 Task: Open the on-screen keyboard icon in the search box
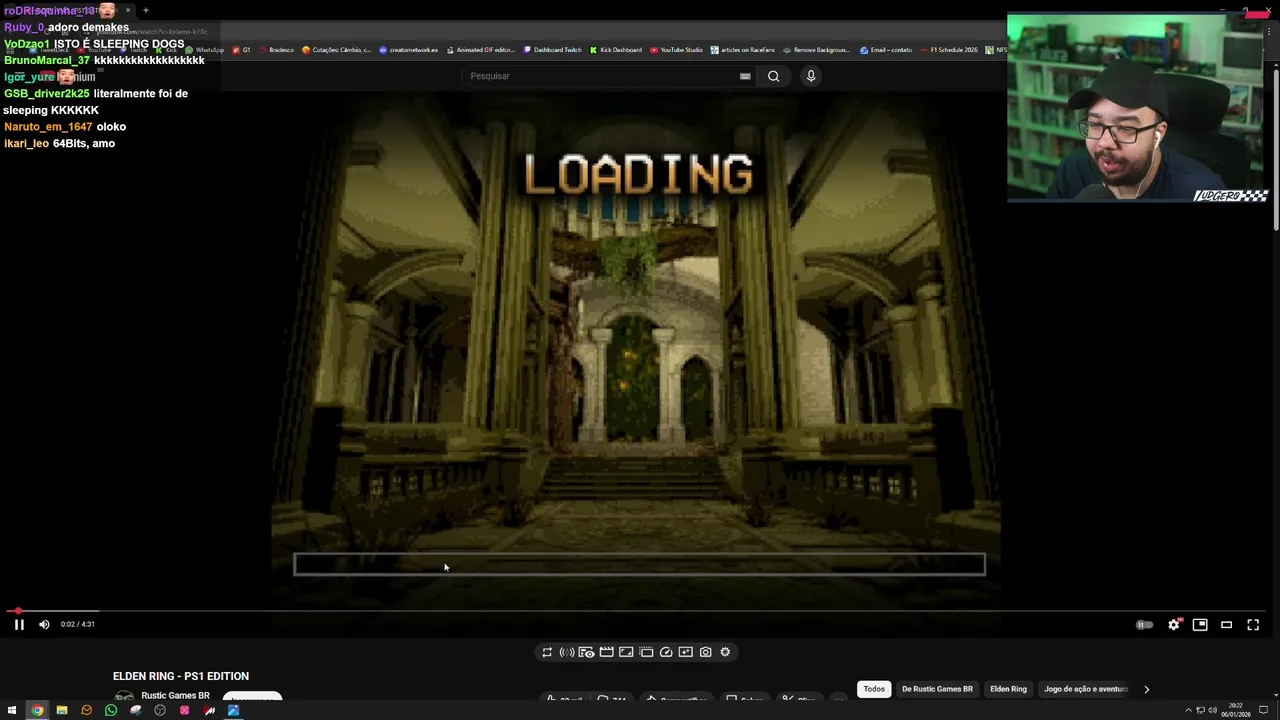(x=745, y=76)
